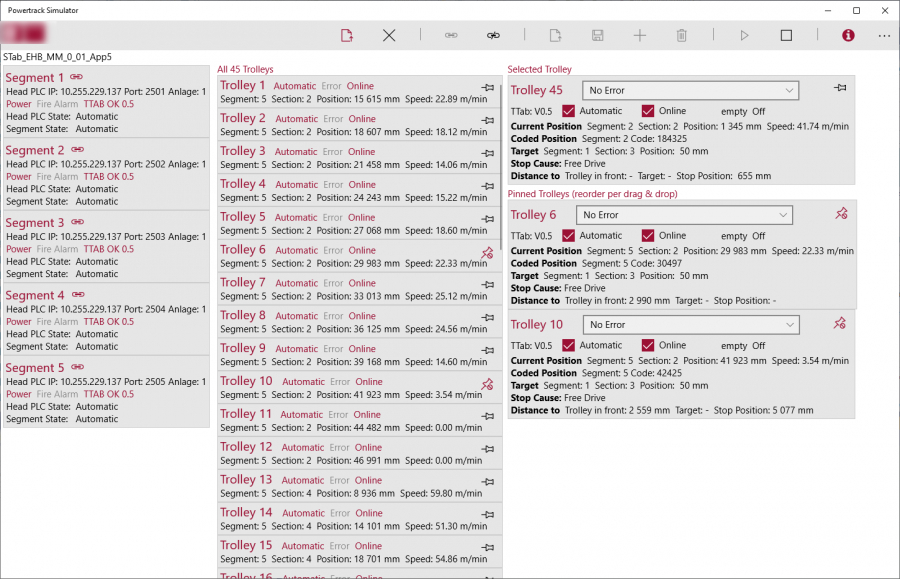Toggle Automatic checkbox for Trolley 10

coord(569,345)
